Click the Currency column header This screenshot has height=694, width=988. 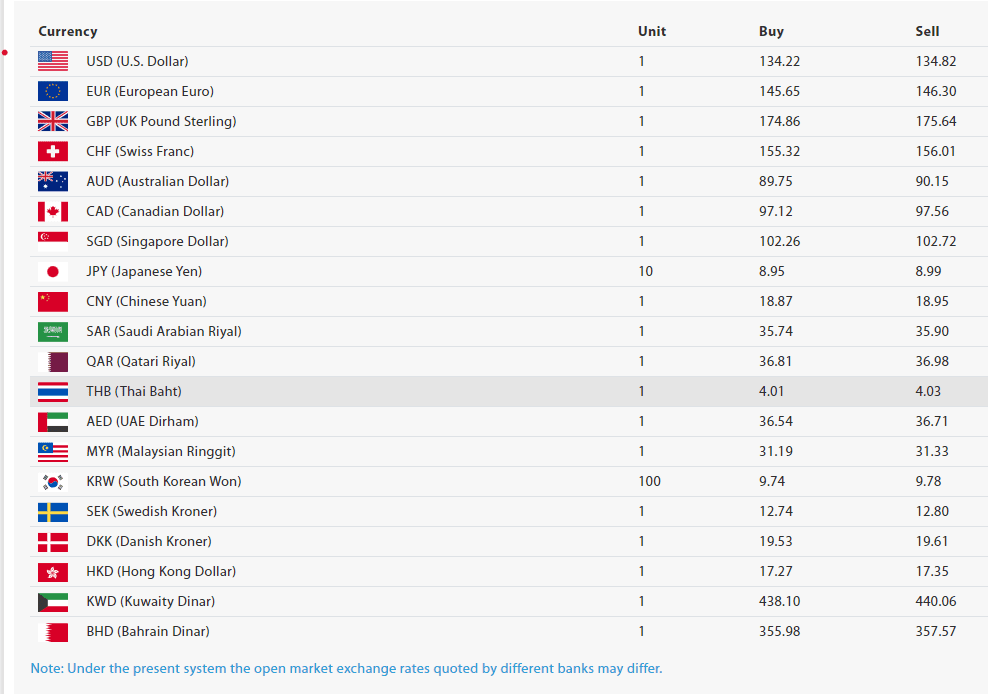click(x=68, y=31)
